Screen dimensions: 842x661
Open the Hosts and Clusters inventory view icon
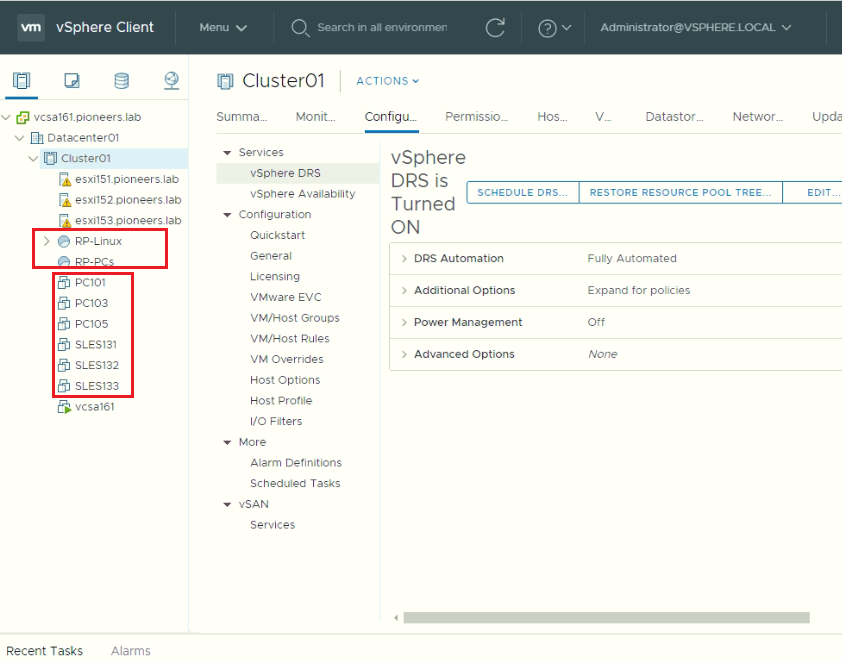(21, 81)
